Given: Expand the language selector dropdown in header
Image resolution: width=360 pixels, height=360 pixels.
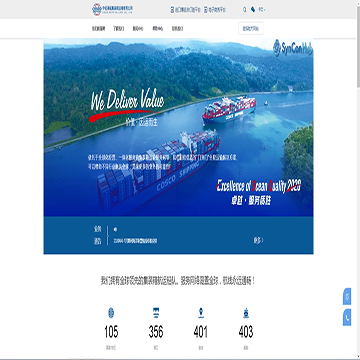Looking at the screenshot, I should pos(261,10).
